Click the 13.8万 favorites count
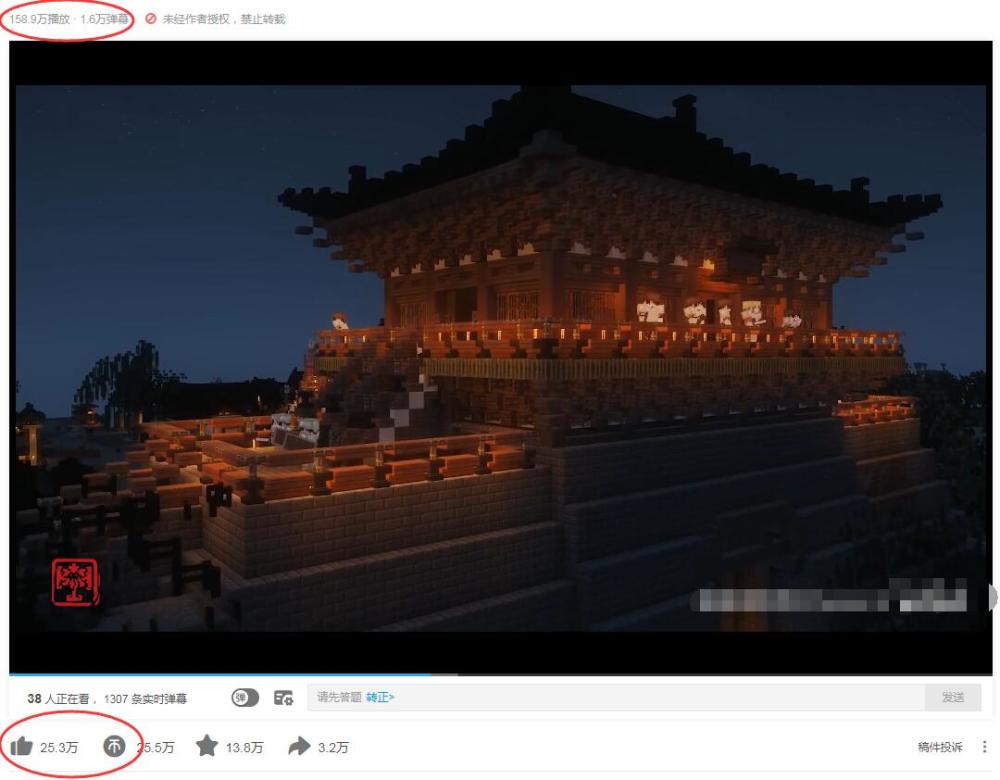Screen dimensions: 1000x780 (x=244, y=747)
